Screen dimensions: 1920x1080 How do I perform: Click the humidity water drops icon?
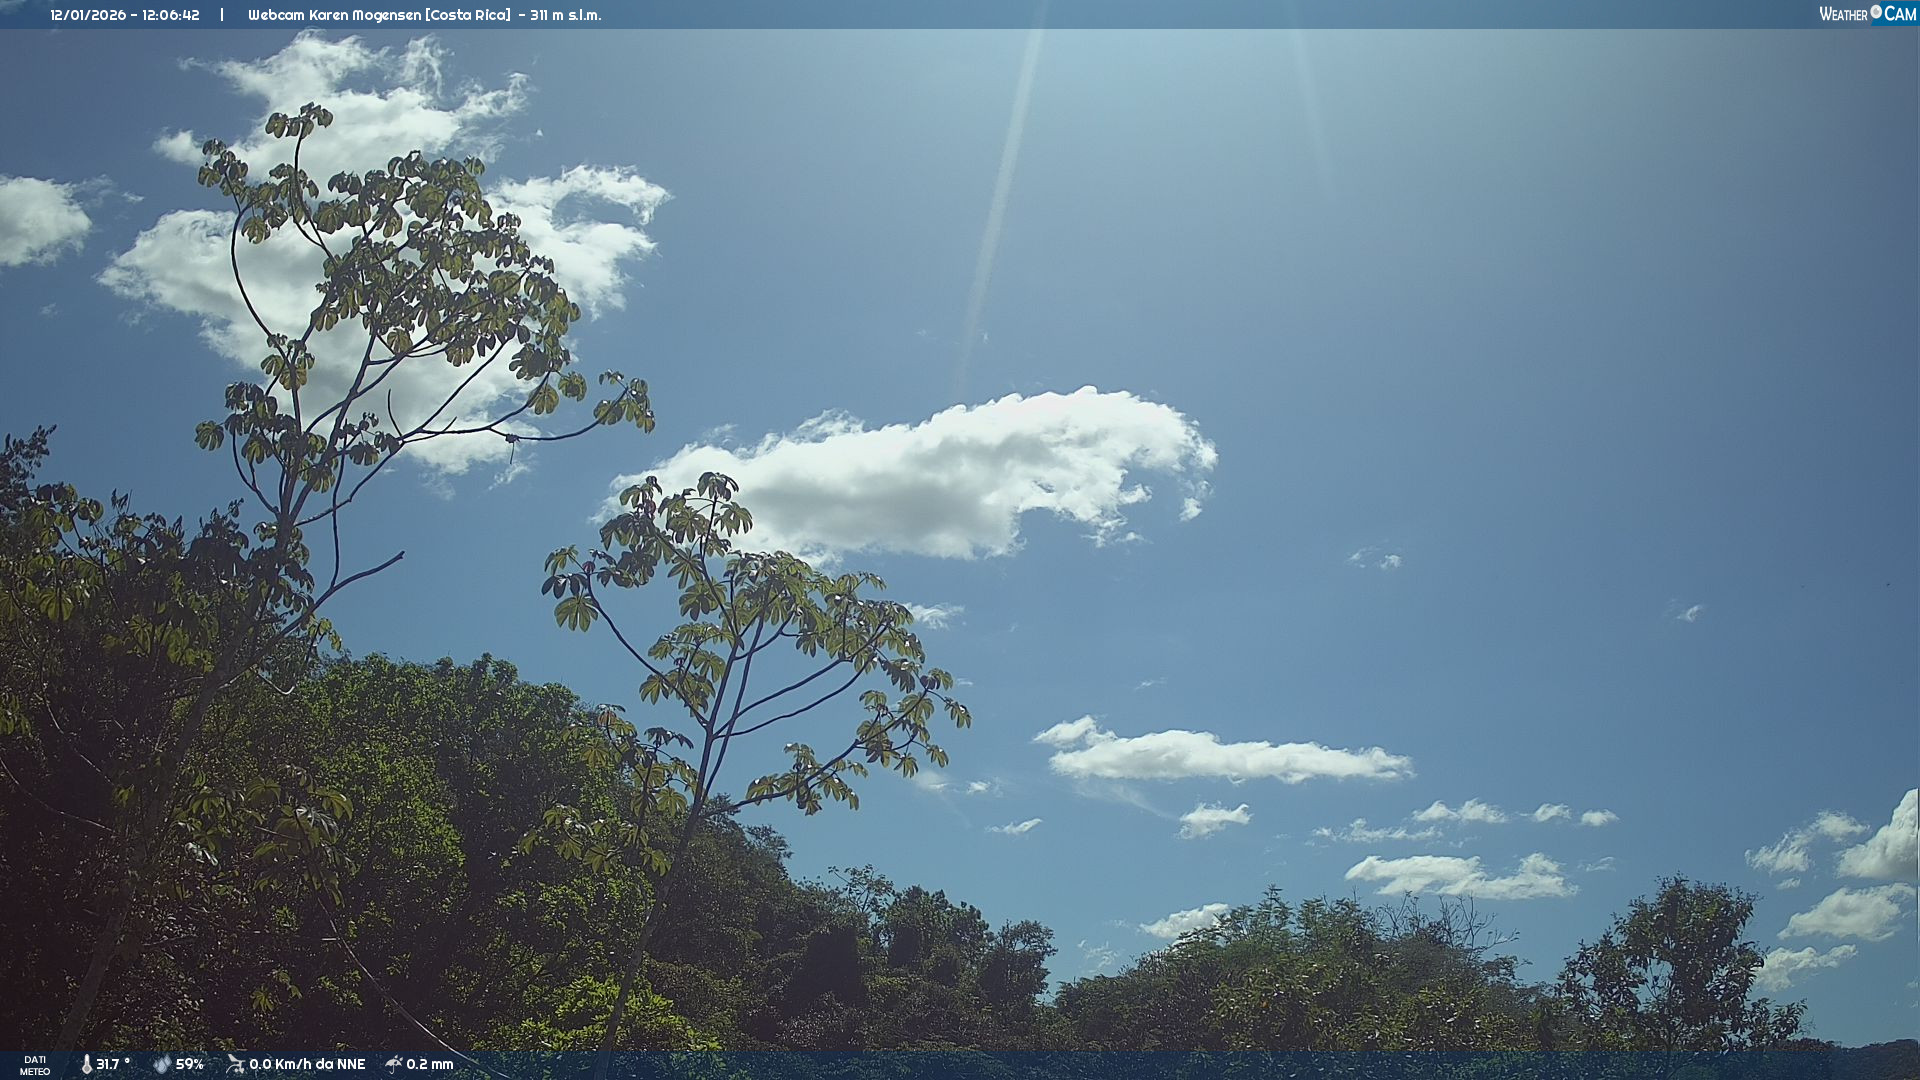coord(162,1064)
